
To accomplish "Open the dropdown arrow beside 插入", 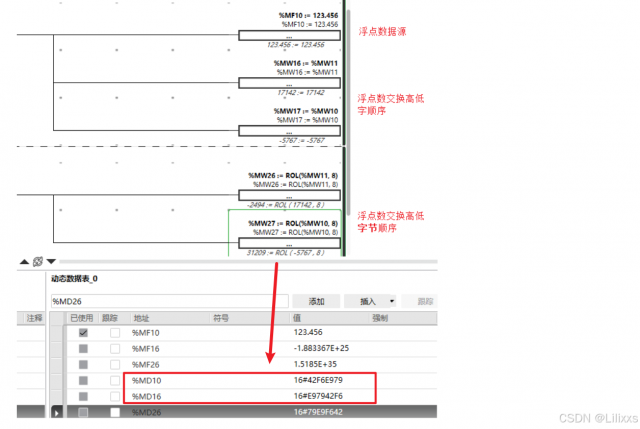I will coord(391,300).
